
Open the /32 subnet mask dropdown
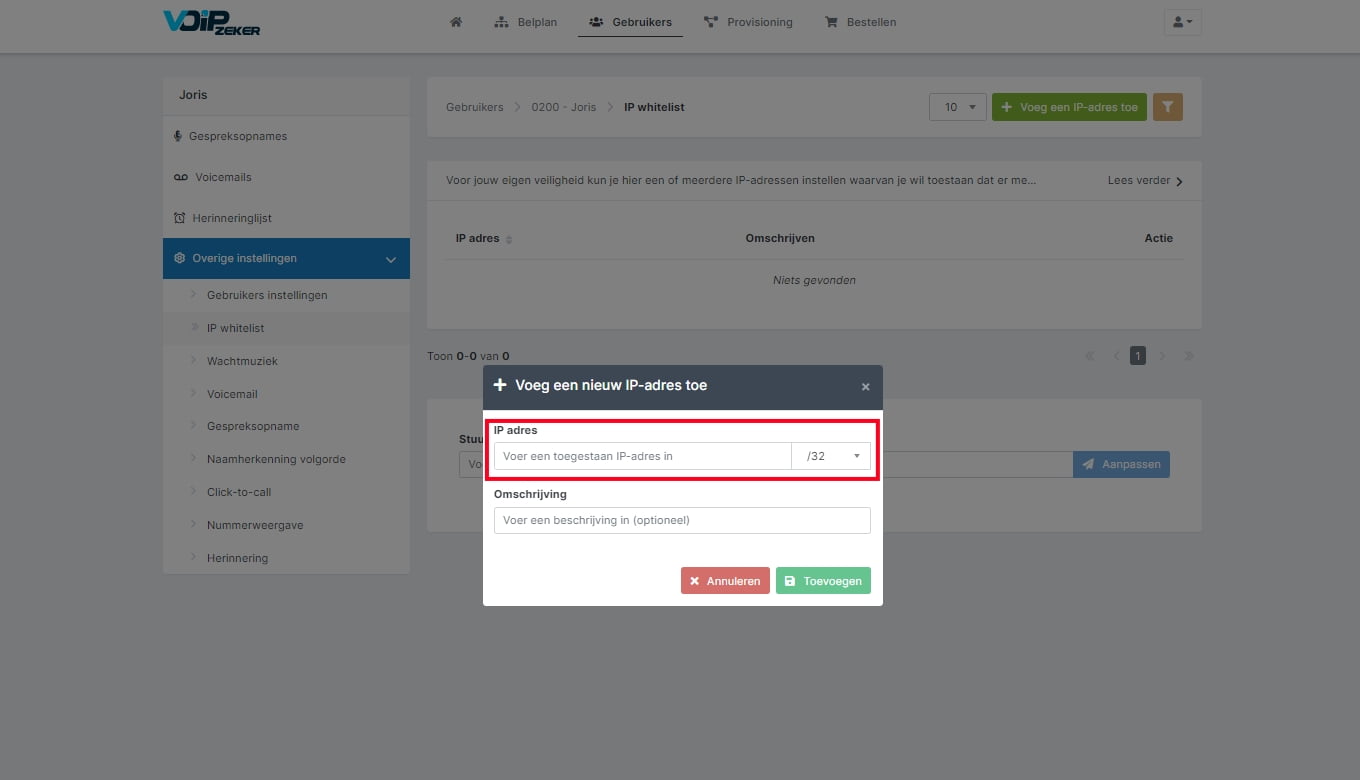(831, 456)
